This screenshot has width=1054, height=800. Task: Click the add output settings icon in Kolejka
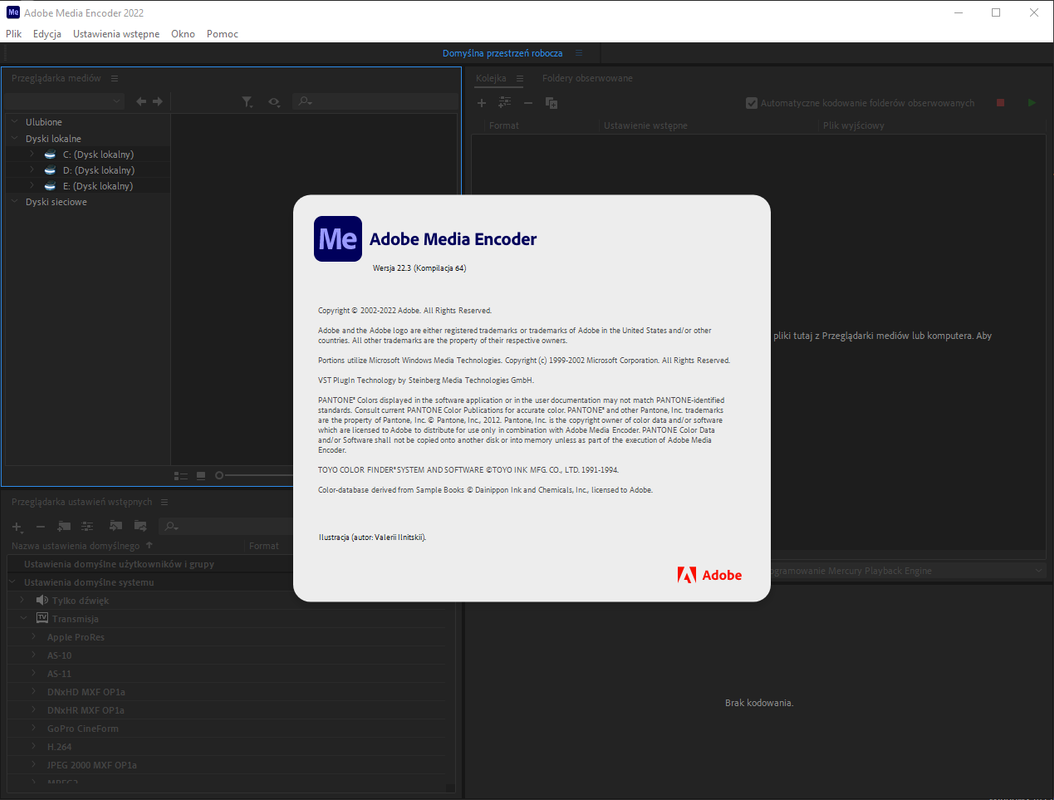pyautogui.click(x=504, y=102)
